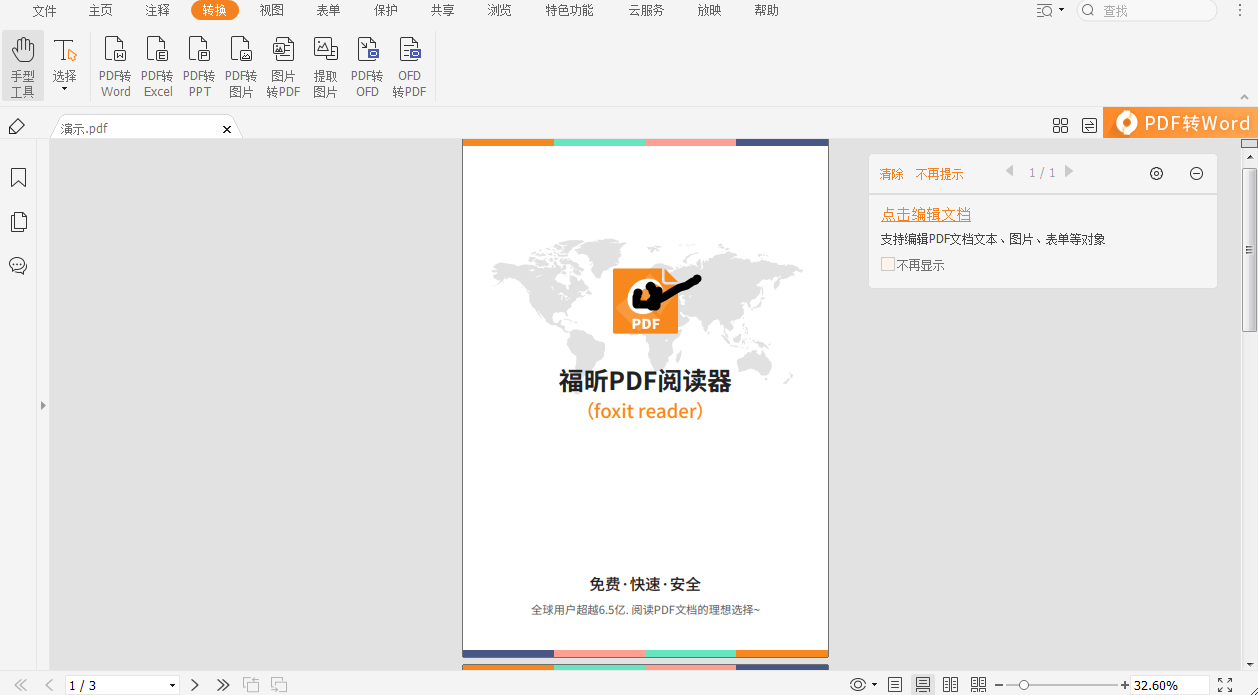Open the Bookmarks panel
Viewport: 1258px width, 695px height.
point(18,178)
